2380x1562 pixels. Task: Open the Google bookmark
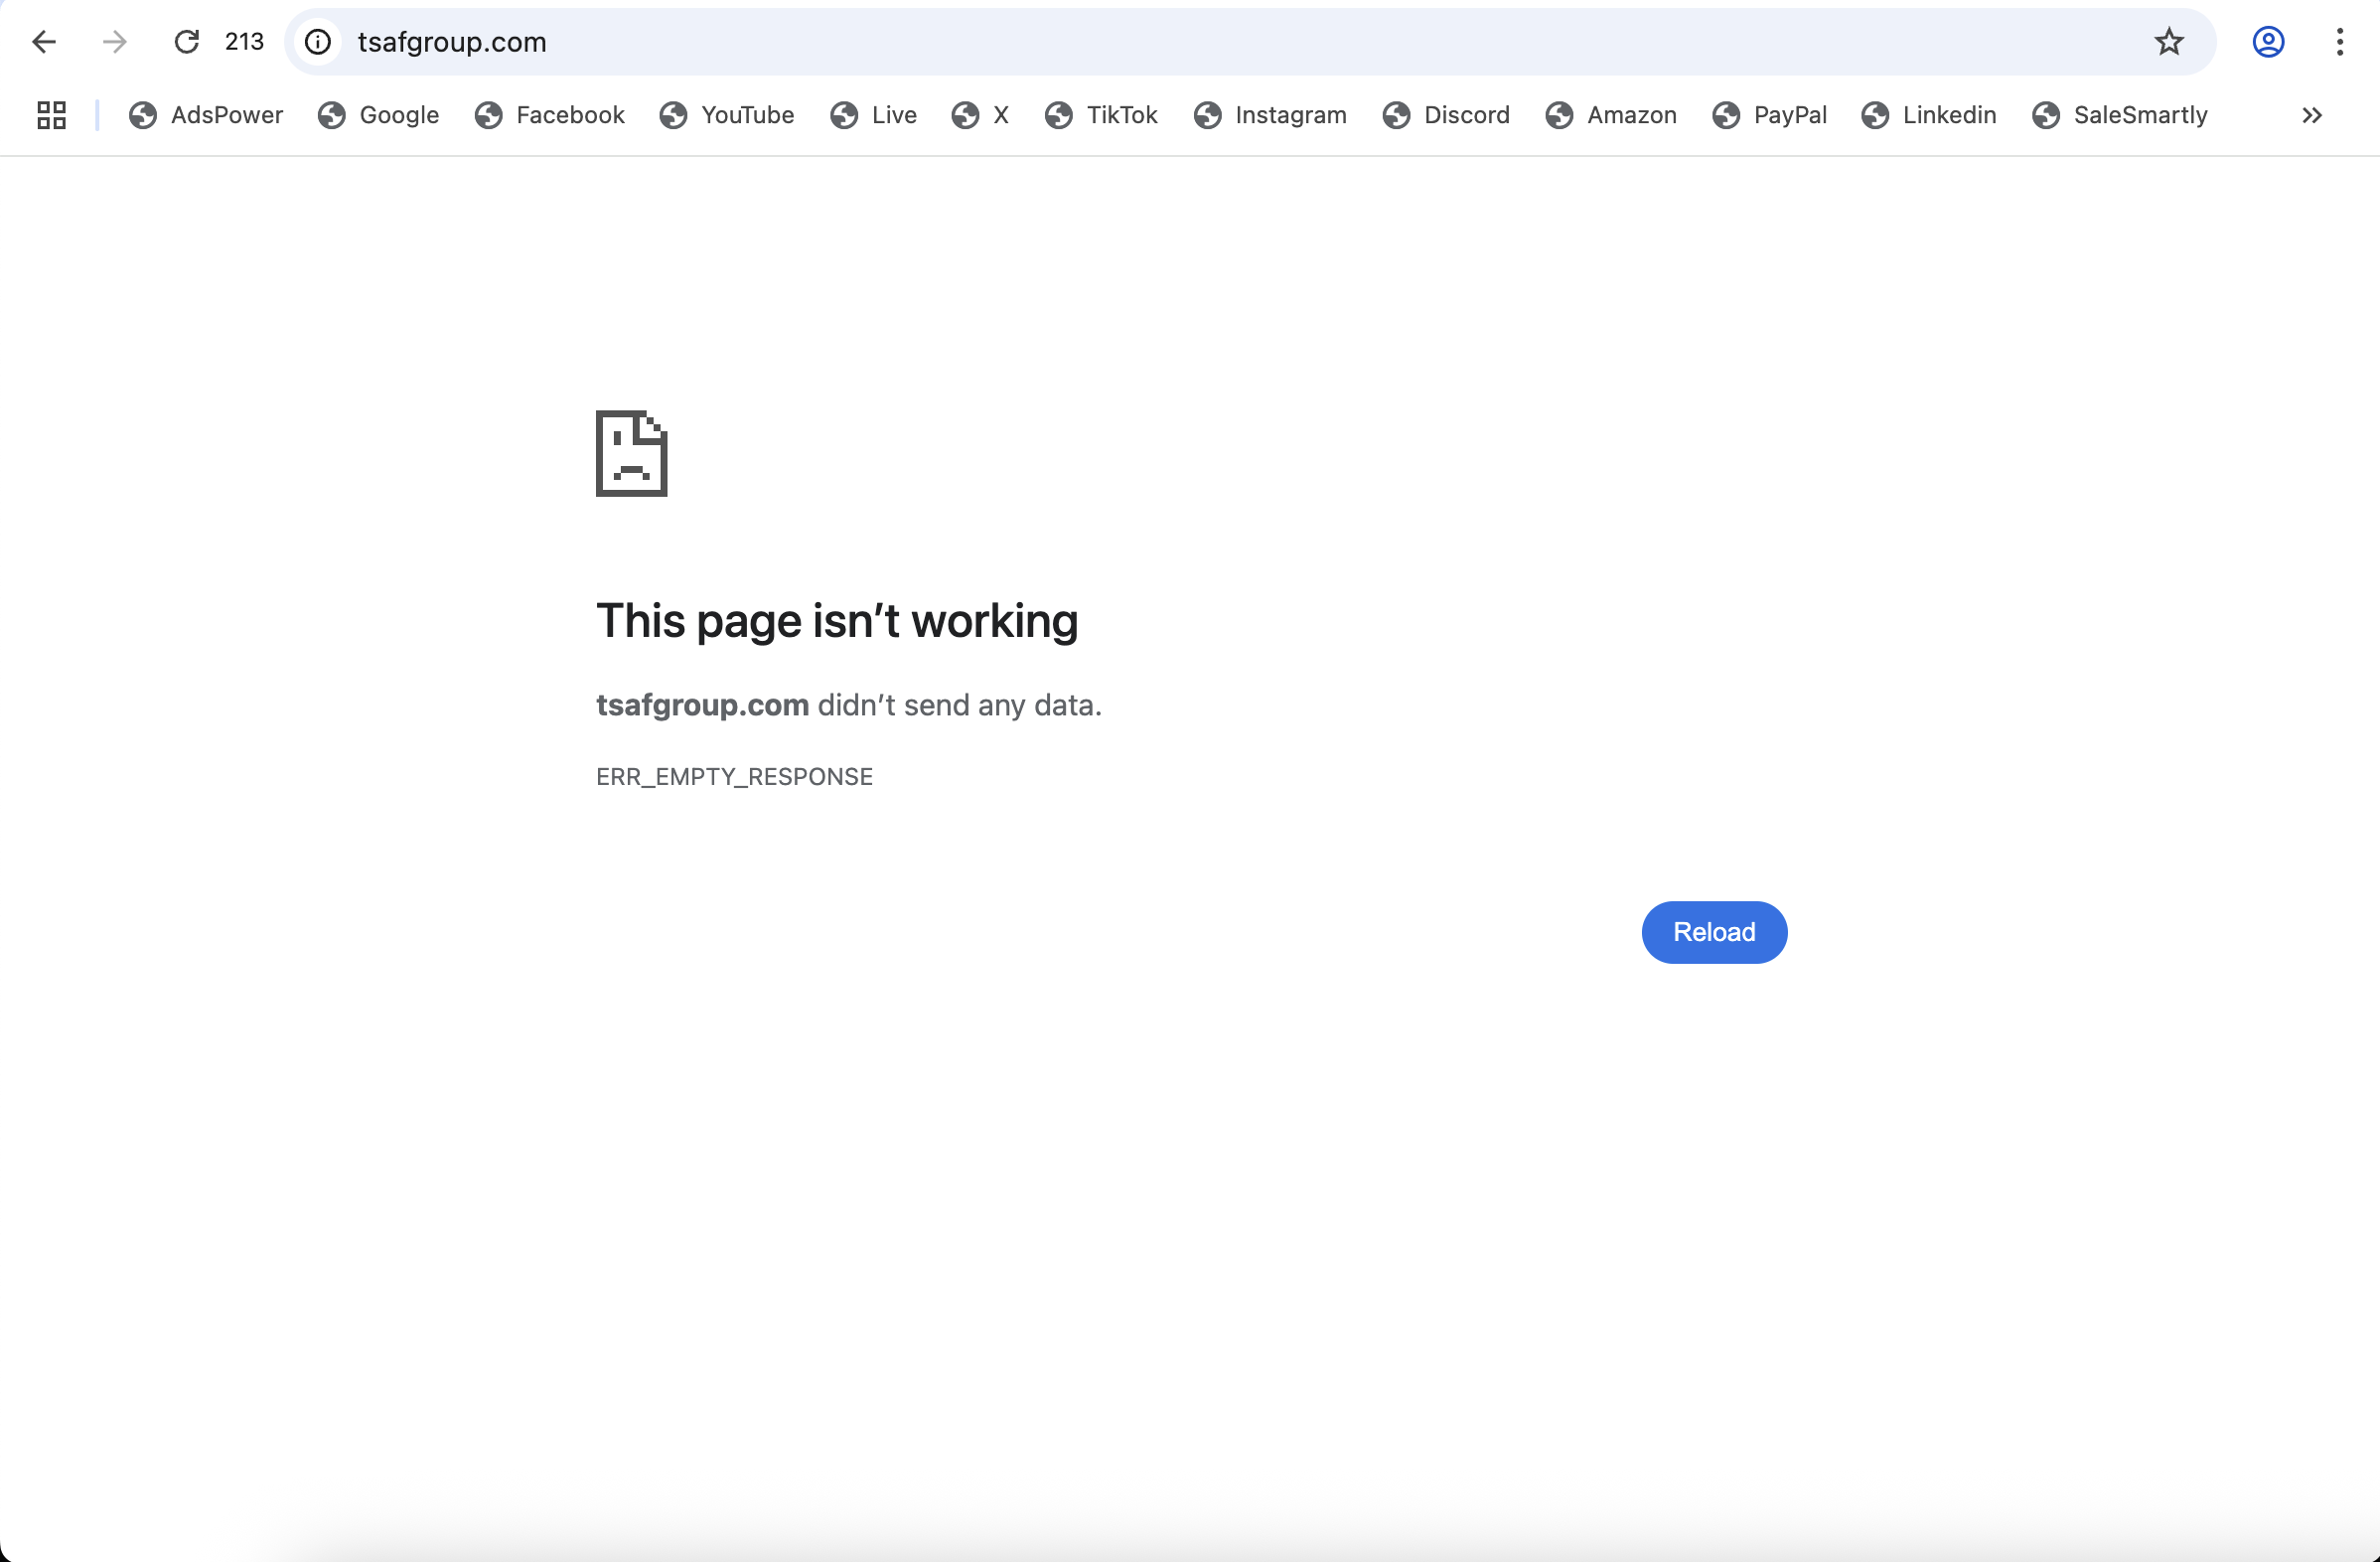pos(379,115)
